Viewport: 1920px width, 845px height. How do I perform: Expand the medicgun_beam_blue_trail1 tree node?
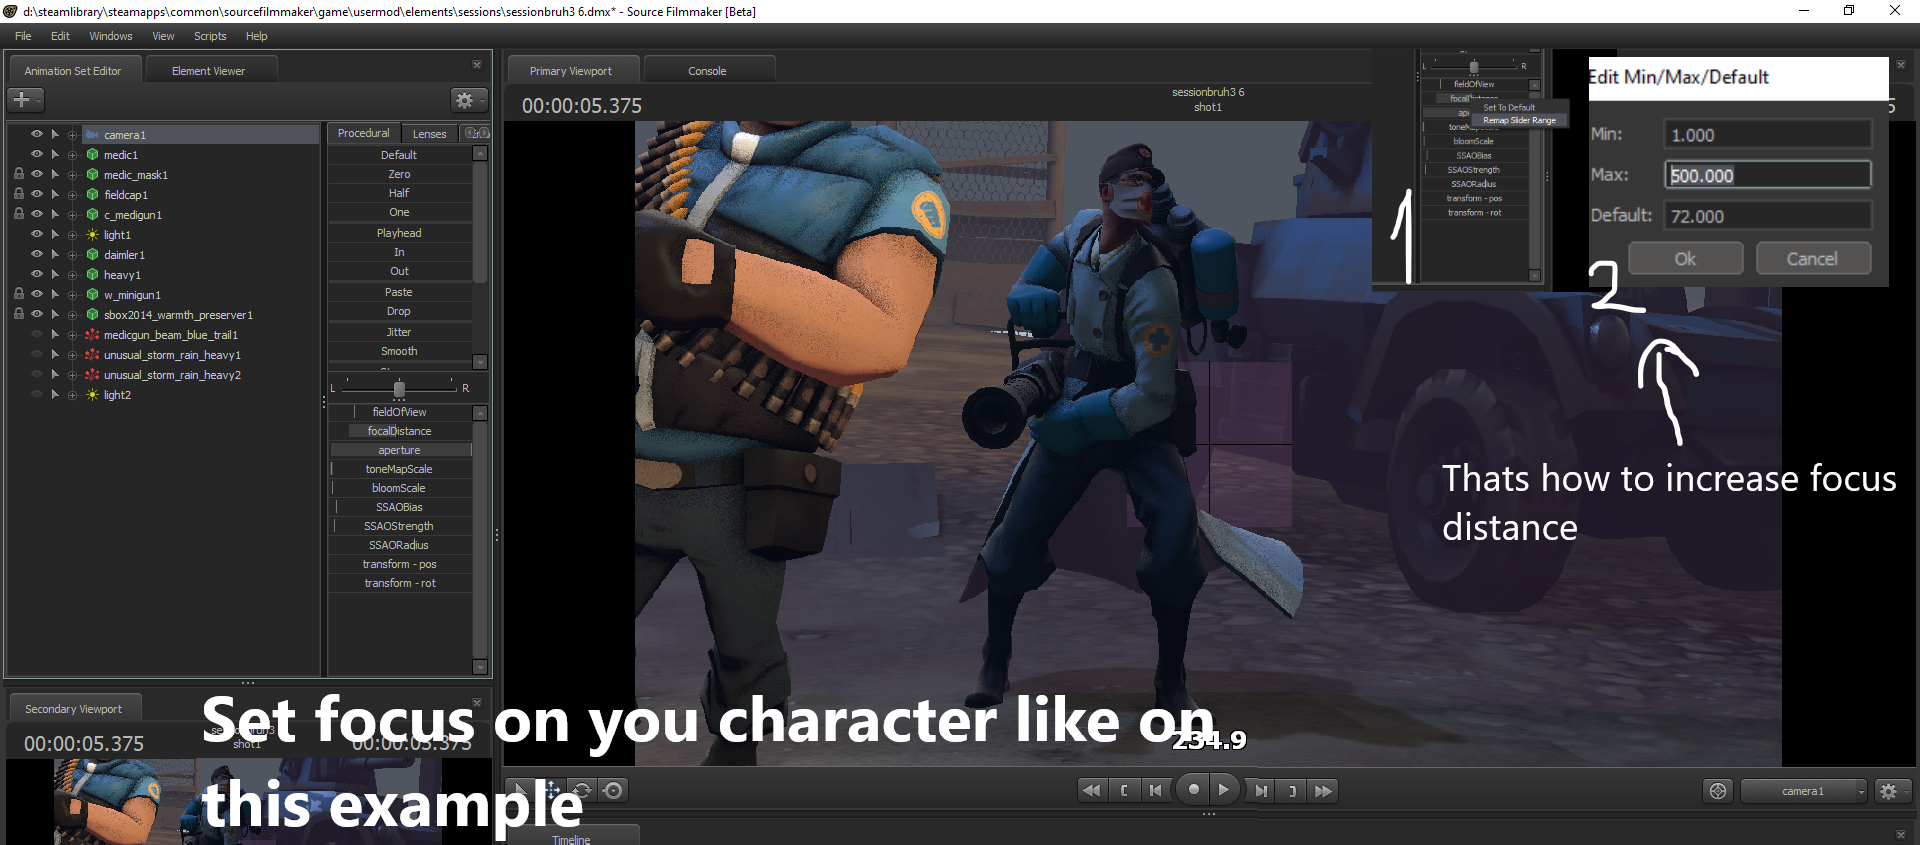72,335
